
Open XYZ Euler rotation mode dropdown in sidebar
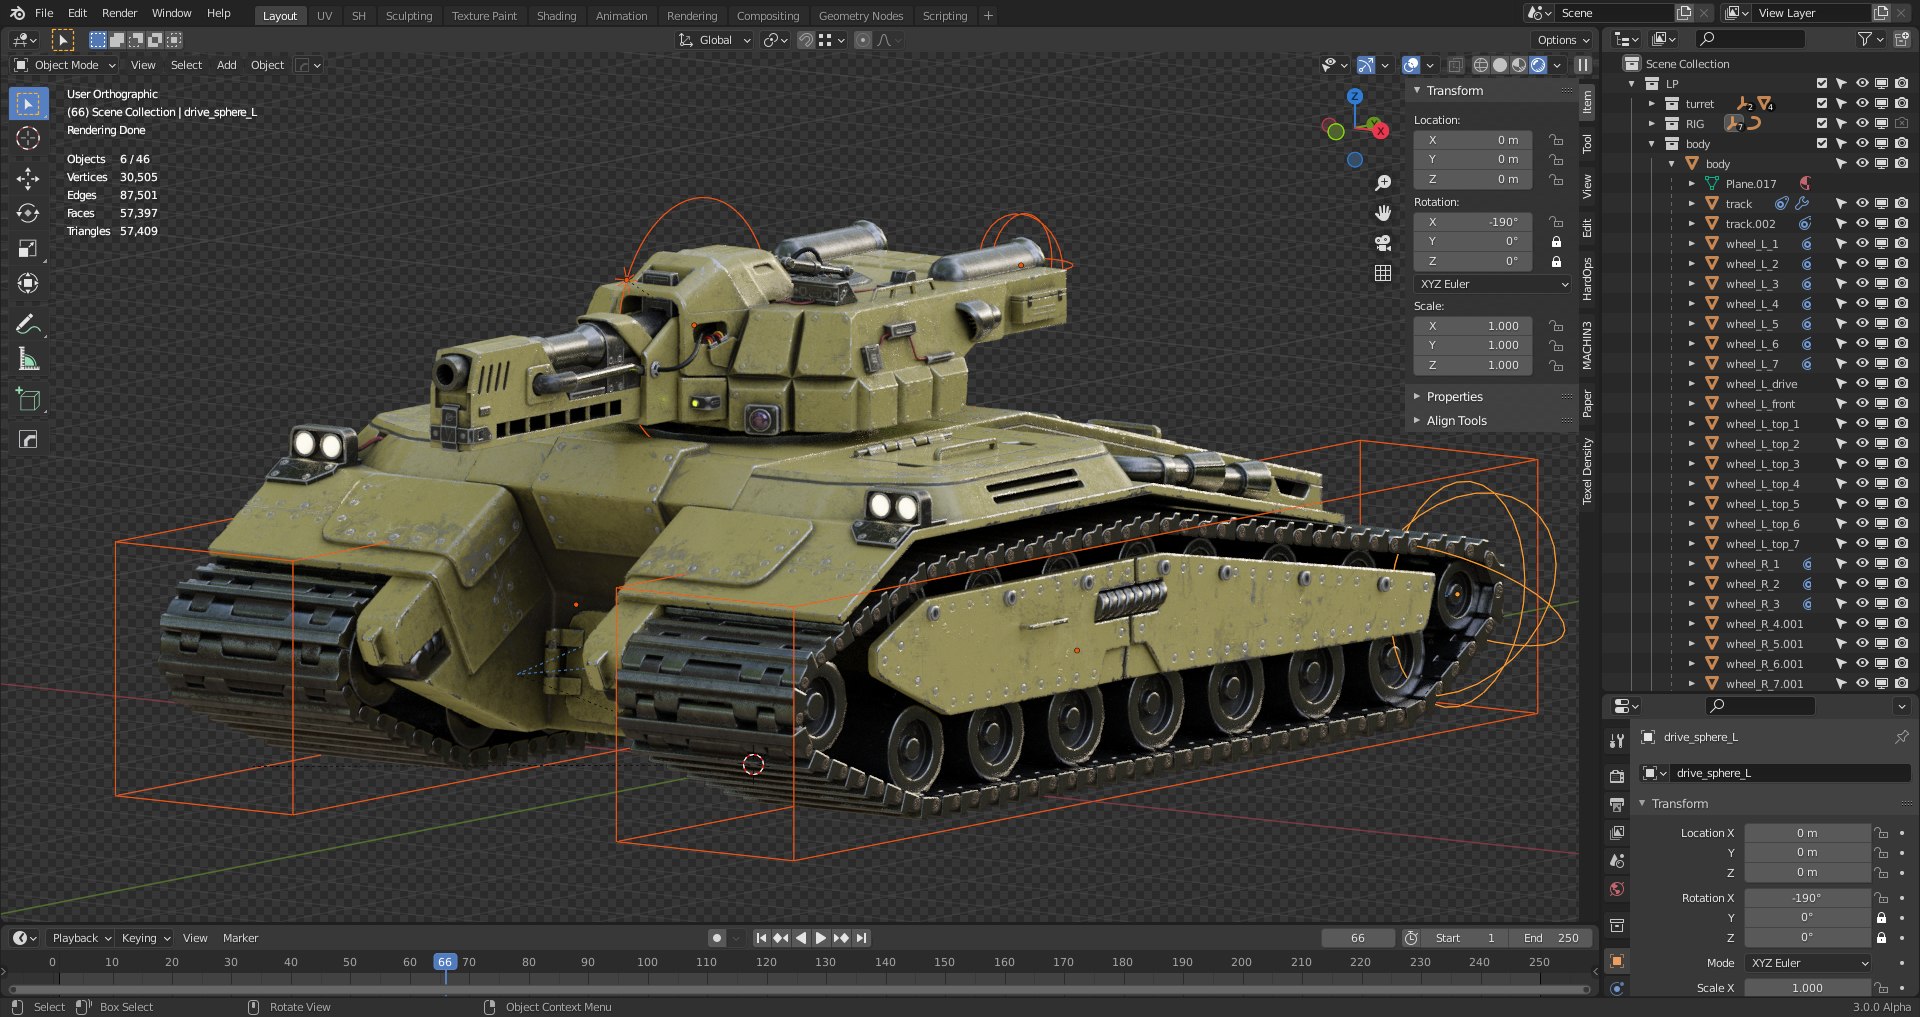pos(1494,284)
